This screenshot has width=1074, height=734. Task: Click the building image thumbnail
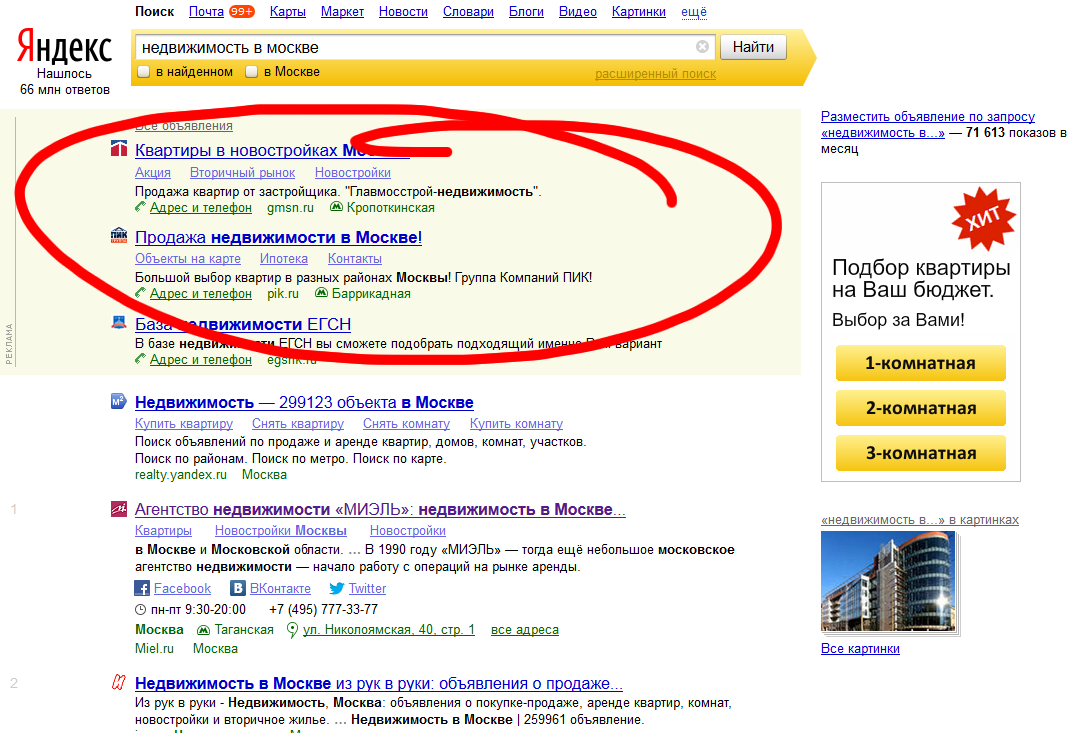(x=886, y=582)
